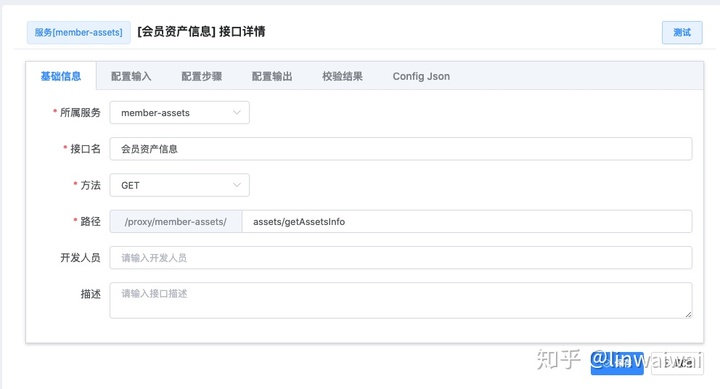Click the chevron arrow in 方法 select

coord(236,185)
